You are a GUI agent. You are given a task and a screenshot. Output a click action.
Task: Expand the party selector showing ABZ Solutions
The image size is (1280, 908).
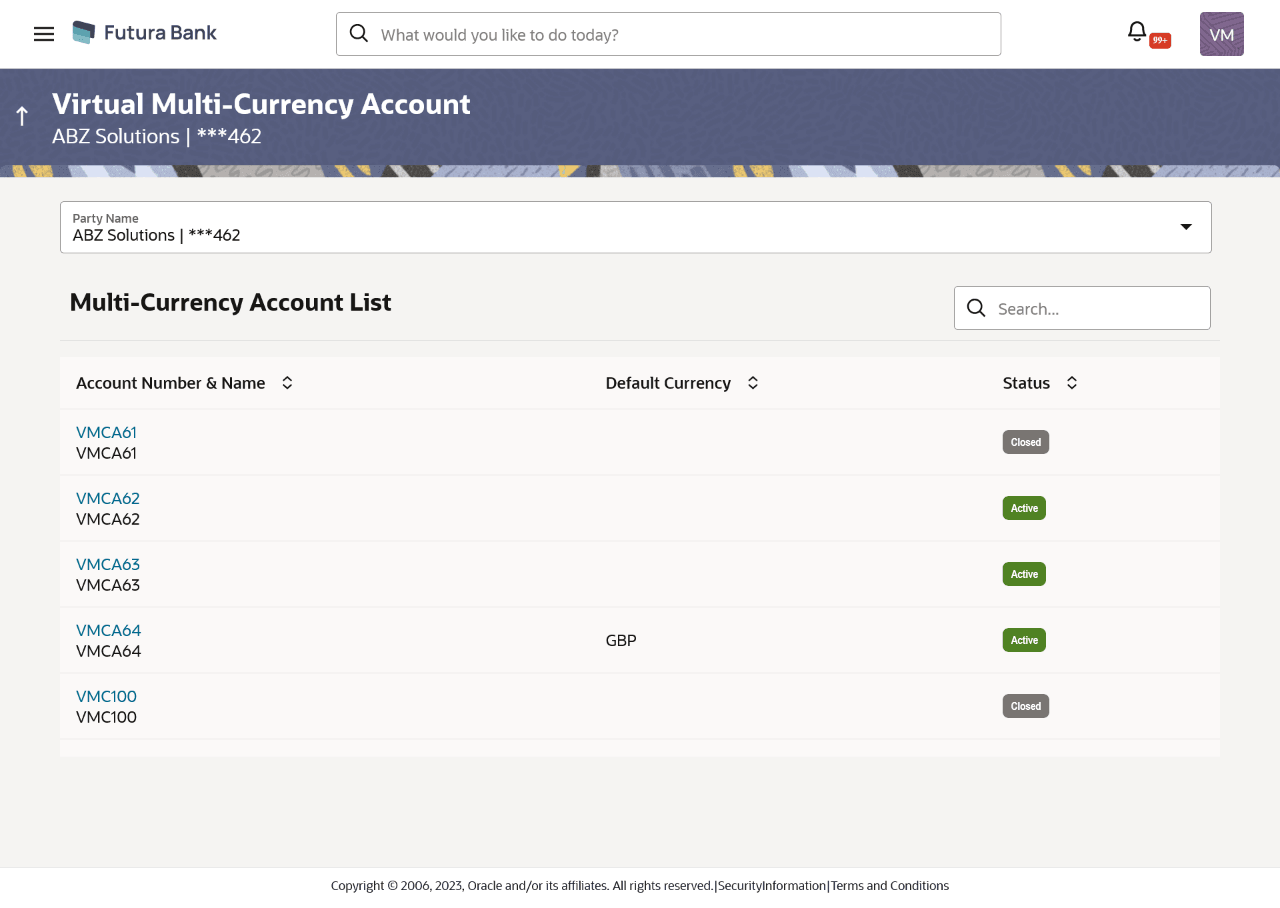click(635, 227)
